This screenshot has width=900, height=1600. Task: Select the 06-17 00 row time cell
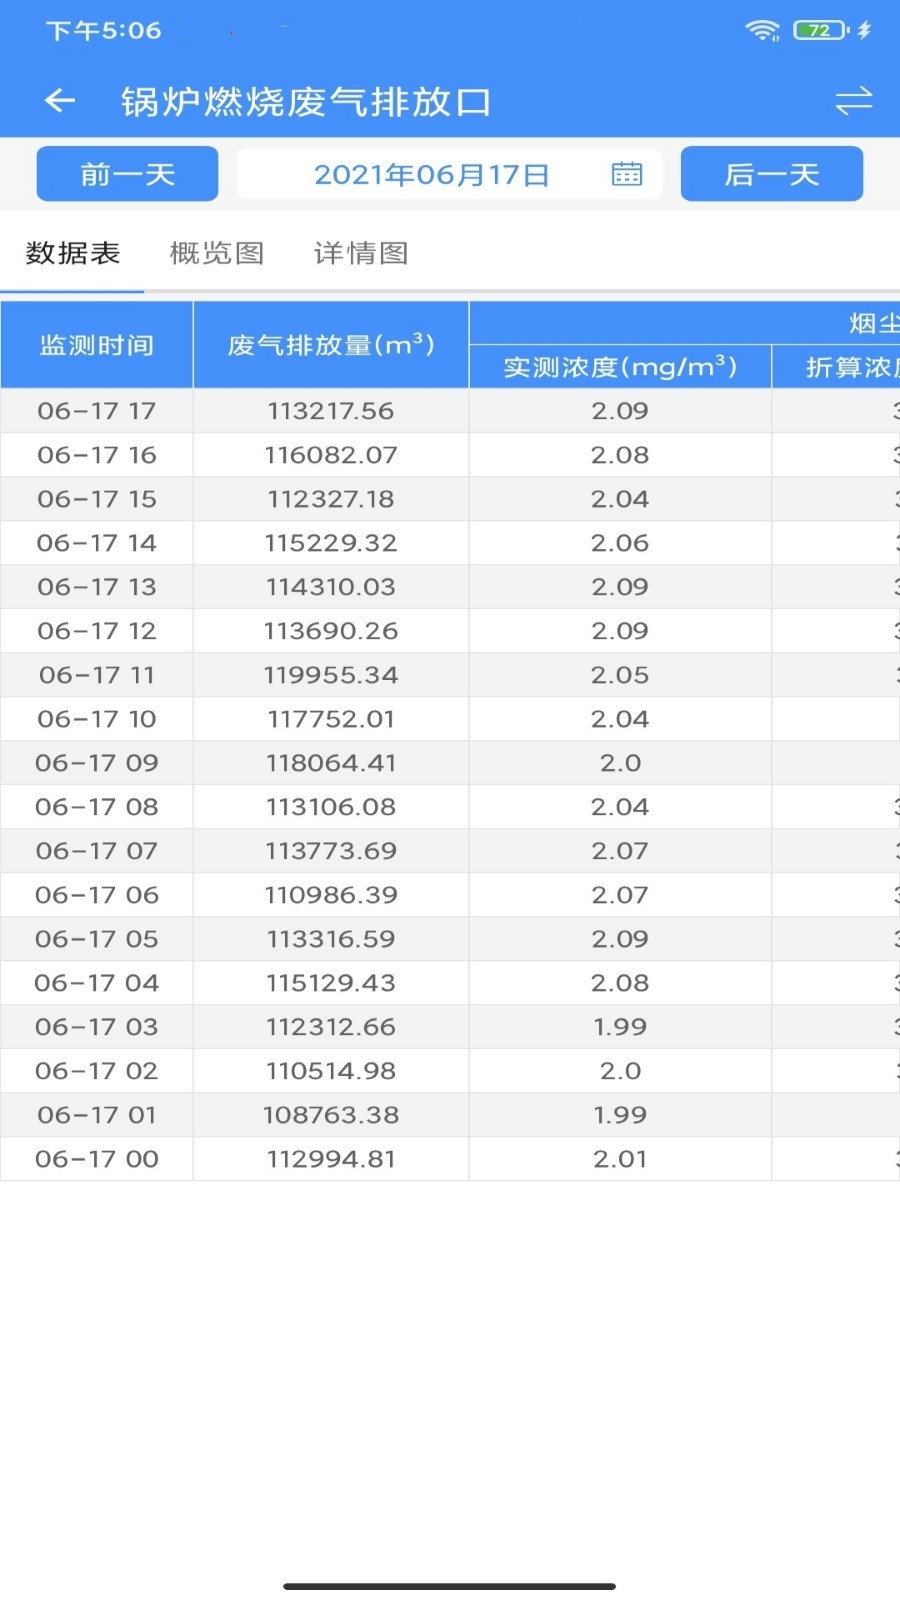pyautogui.click(x=97, y=1159)
